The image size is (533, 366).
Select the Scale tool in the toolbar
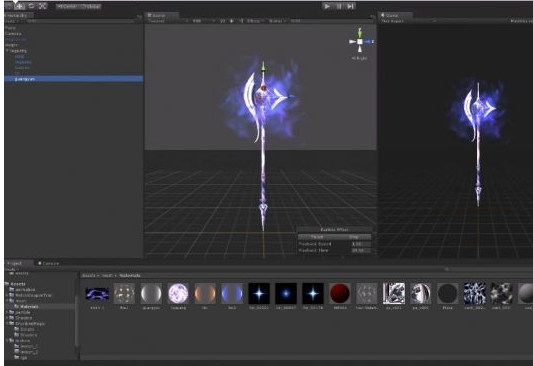coord(42,6)
